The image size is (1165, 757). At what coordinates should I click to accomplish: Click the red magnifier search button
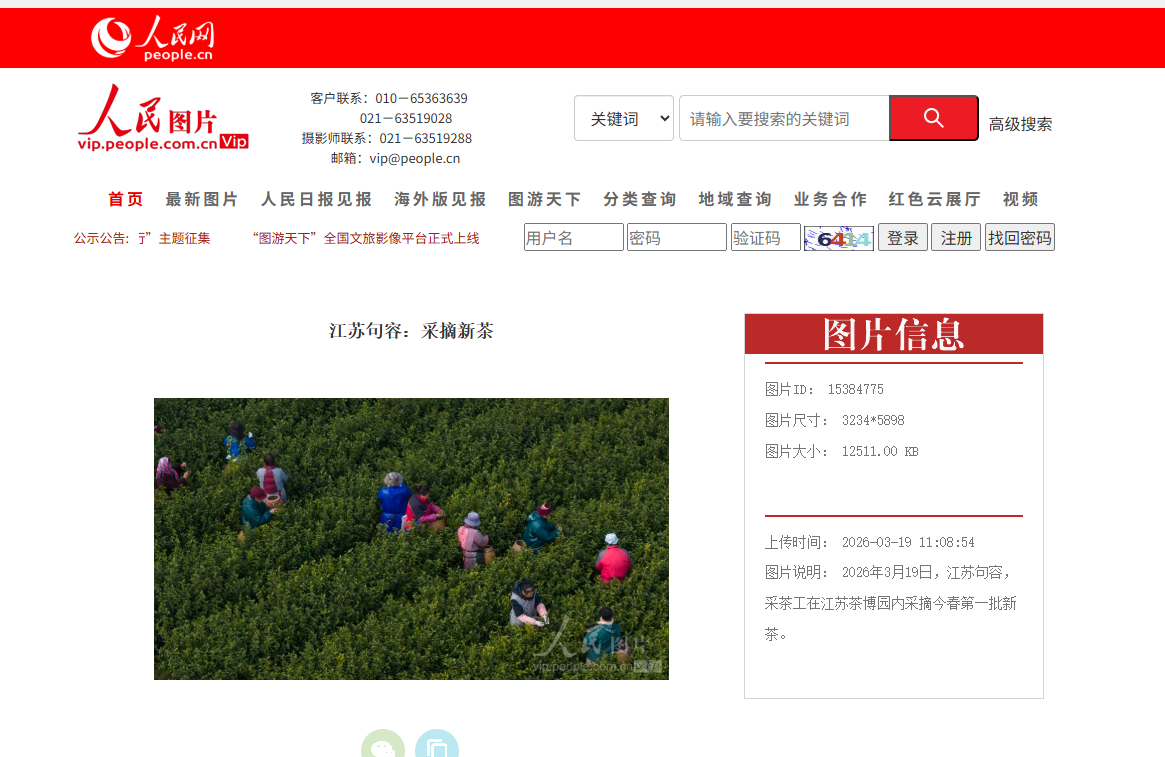tap(933, 118)
